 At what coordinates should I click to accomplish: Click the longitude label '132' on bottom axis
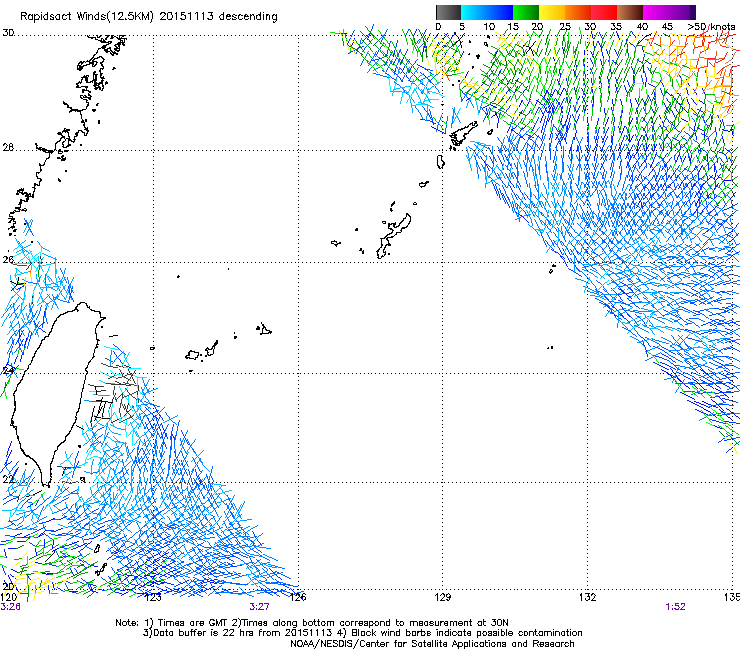click(587, 597)
